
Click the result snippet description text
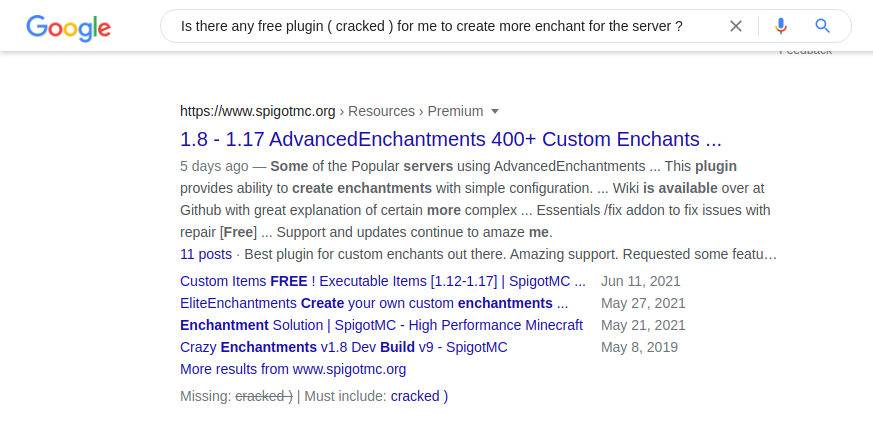(x=470, y=199)
